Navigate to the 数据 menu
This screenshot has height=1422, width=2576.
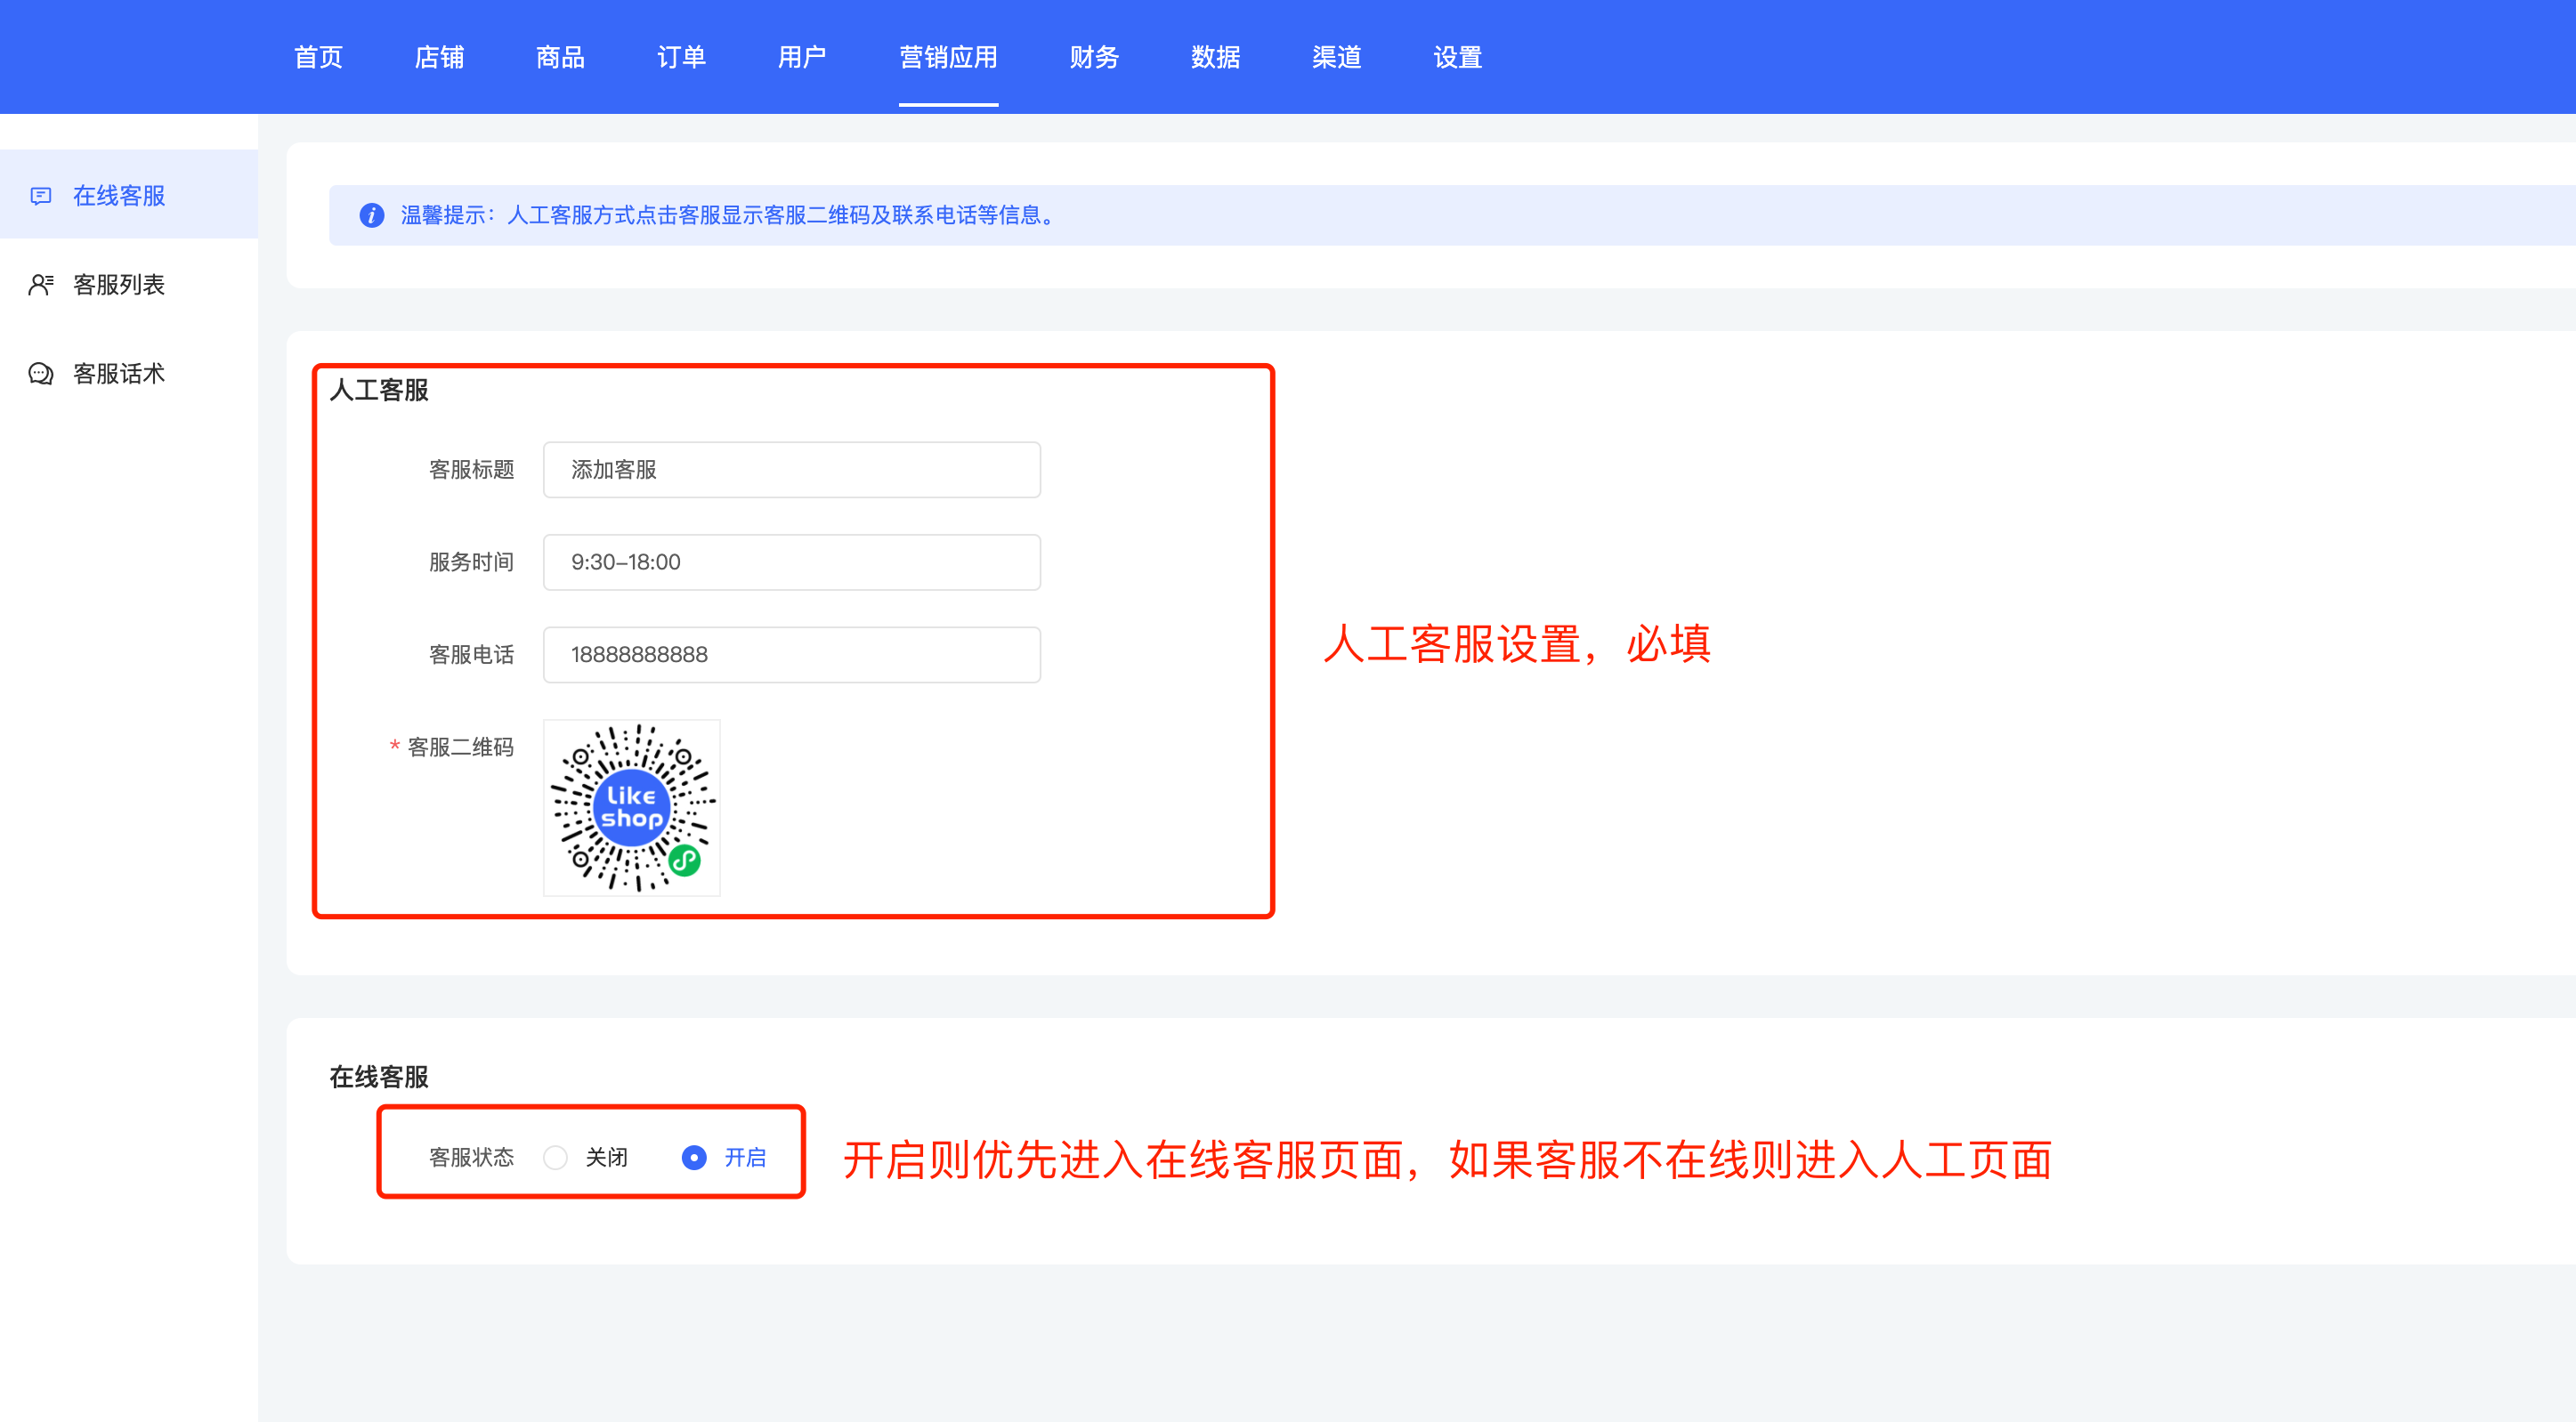coord(1215,57)
